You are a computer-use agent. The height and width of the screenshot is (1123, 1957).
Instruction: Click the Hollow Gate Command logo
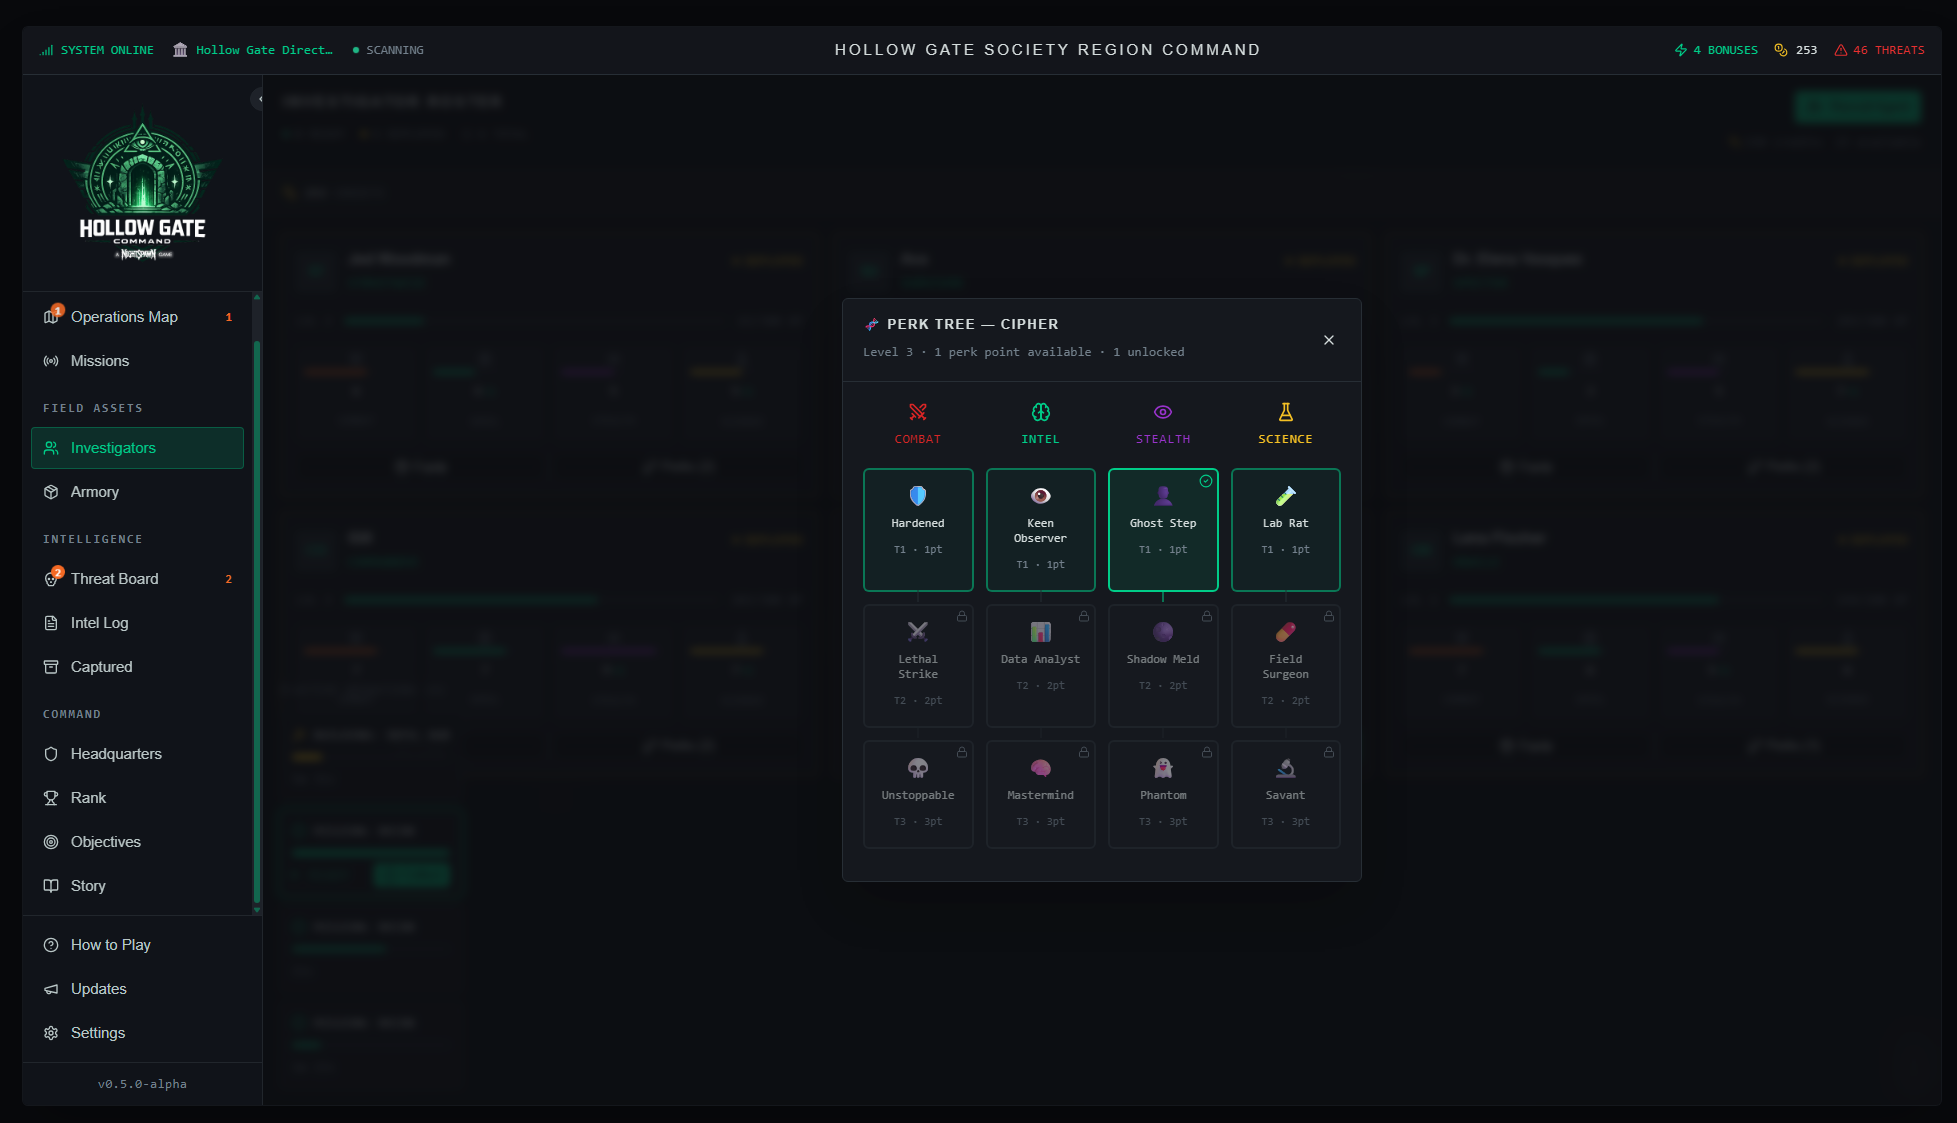(x=142, y=184)
